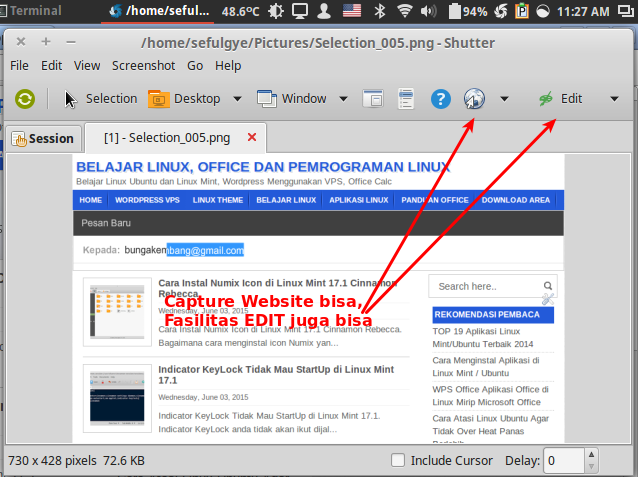The height and width of the screenshot is (477, 638).
Task: Close the Selection_005.png tab with red X
Action: 252,138
